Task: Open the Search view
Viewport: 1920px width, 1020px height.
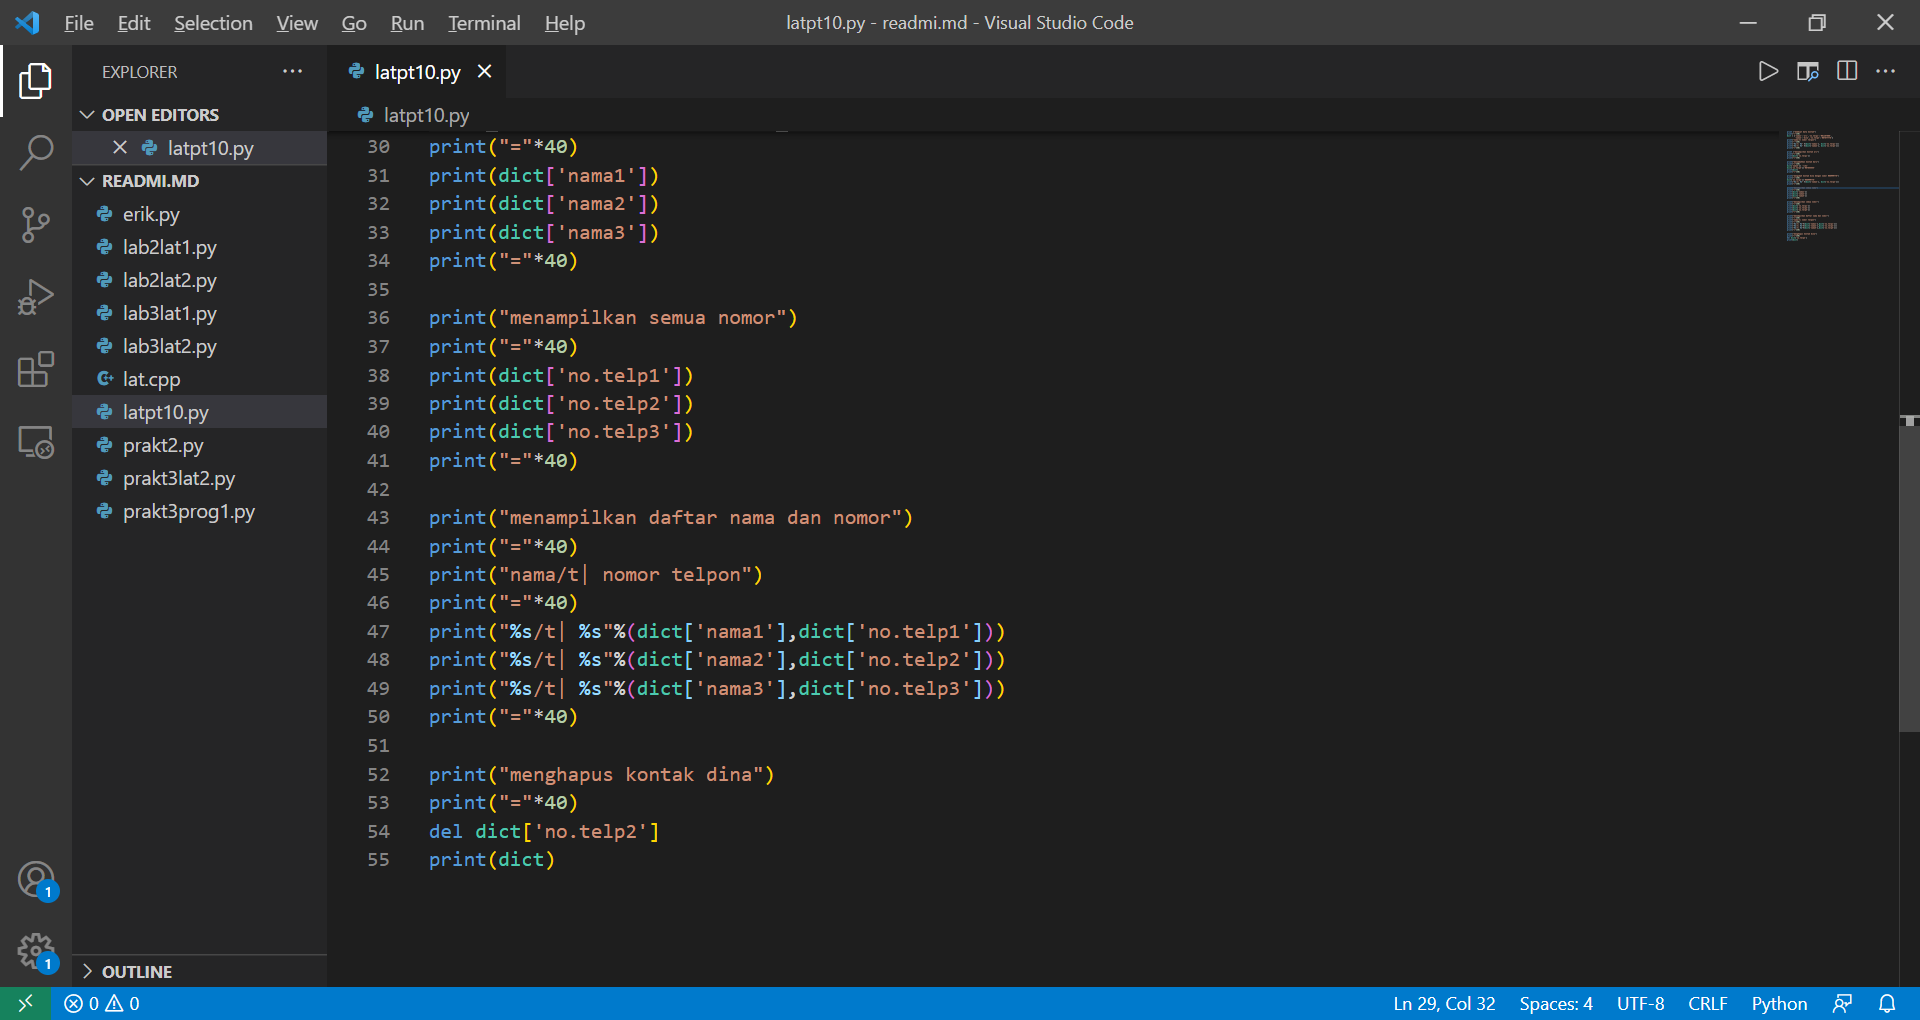Action: click(37, 152)
